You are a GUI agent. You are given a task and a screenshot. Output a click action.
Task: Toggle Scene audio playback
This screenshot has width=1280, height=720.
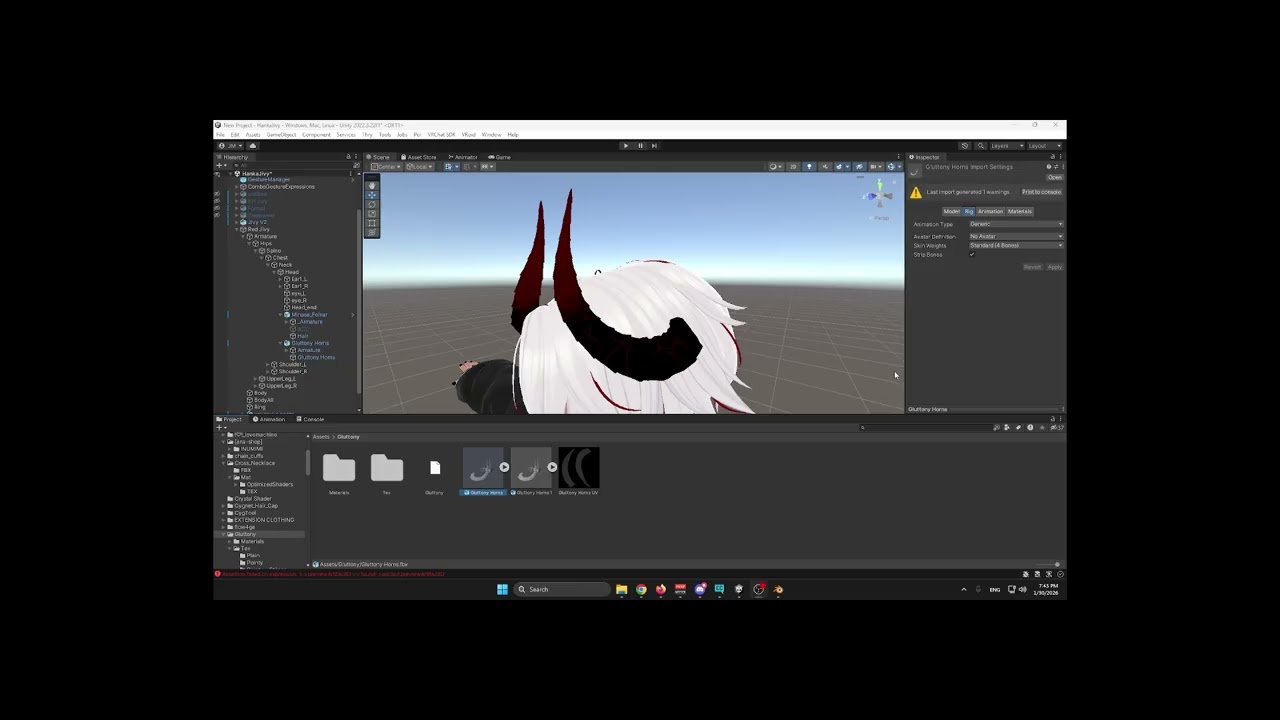tap(825, 167)
